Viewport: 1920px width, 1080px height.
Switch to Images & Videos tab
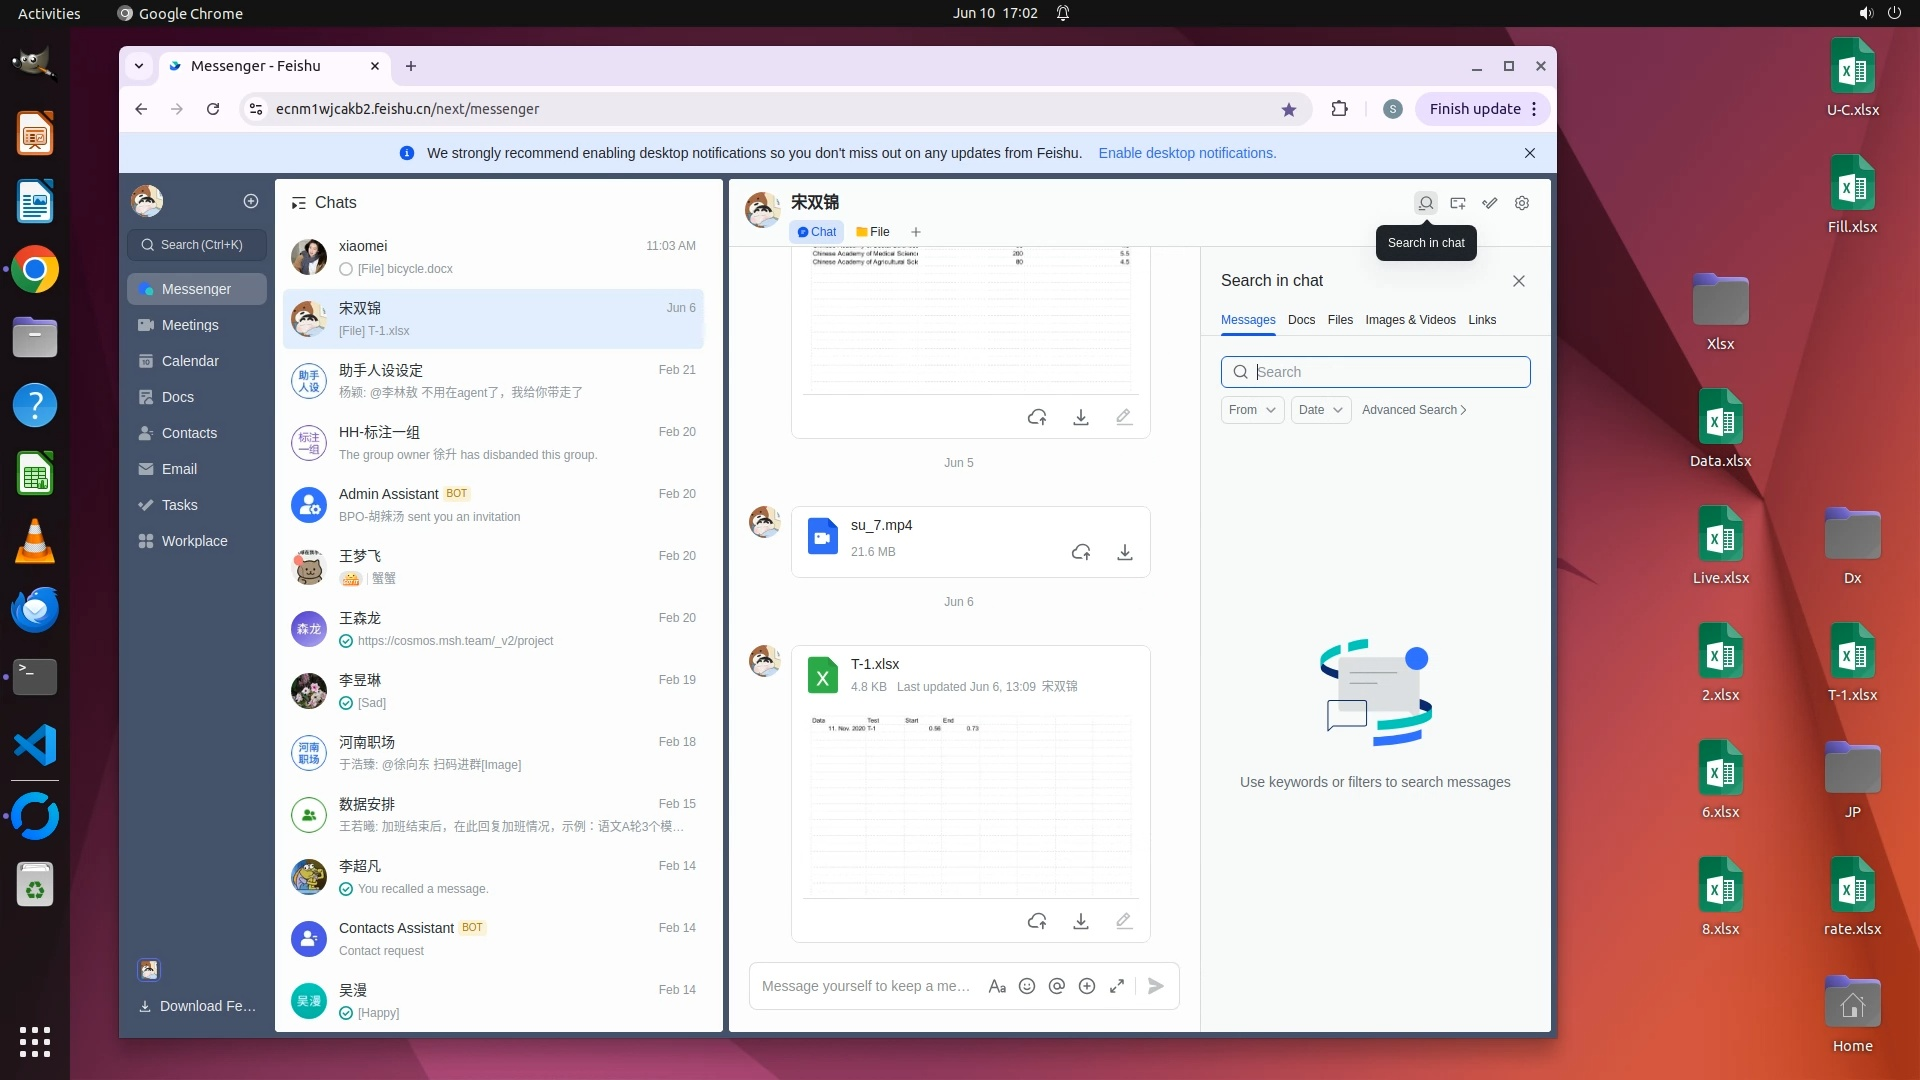[1410, 320]
